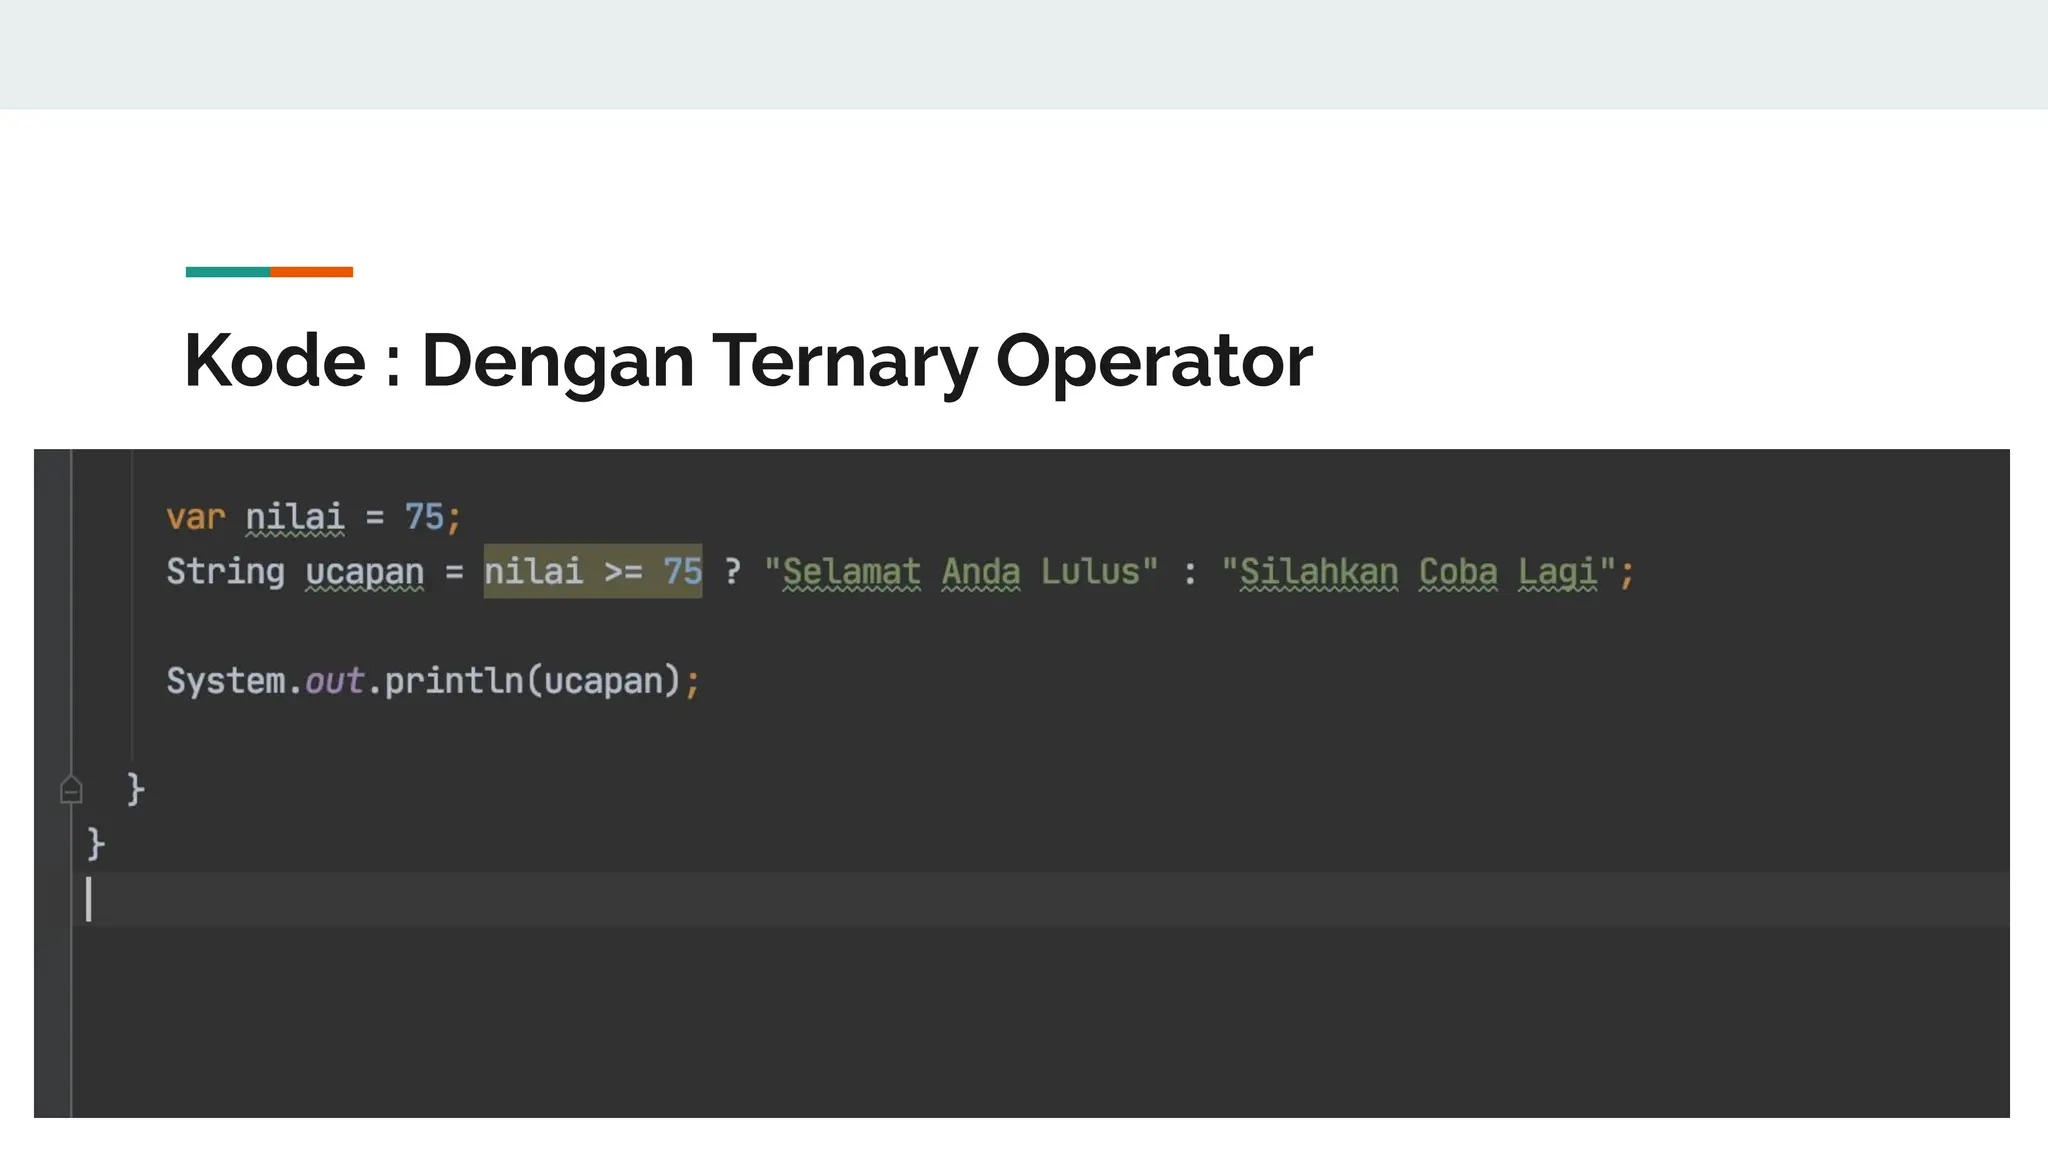Click the variable "nilai" in the var declaration
The image size is (2048, 1152).
coord(295,518)
